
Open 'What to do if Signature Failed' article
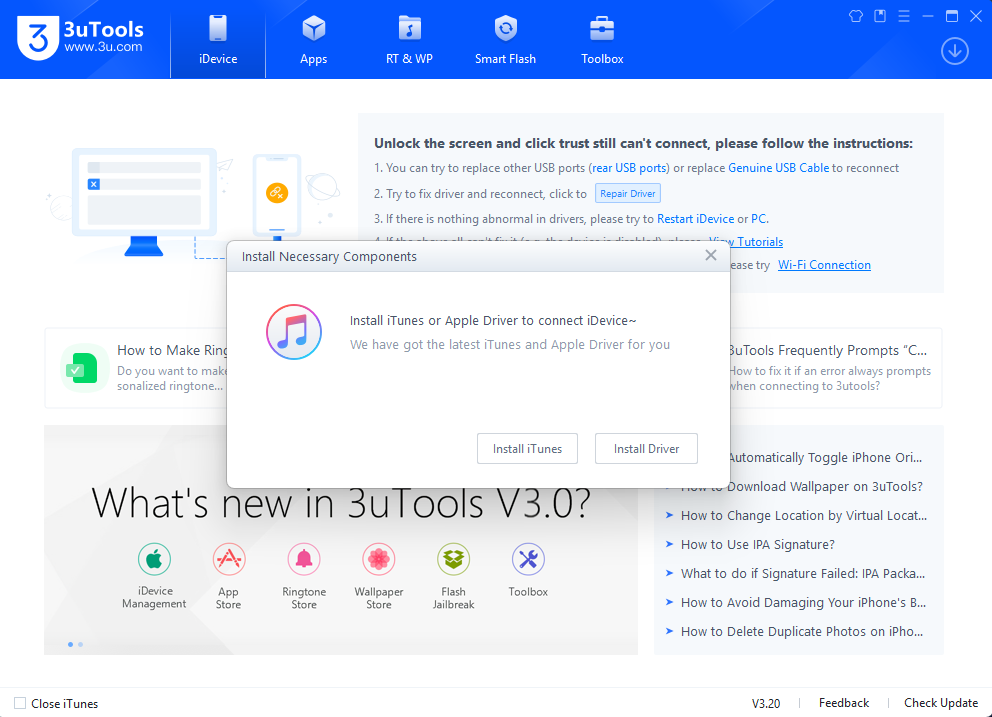(803, 574)
